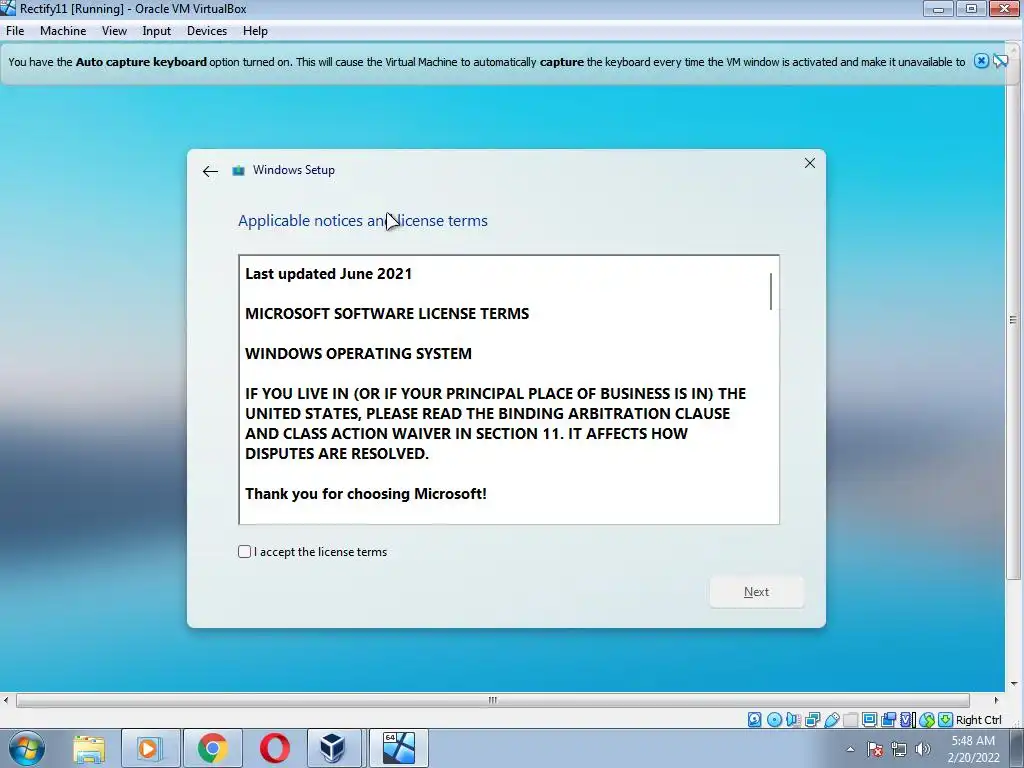Click the keyboard capture green arrow indicator

[x=945, y=720]
